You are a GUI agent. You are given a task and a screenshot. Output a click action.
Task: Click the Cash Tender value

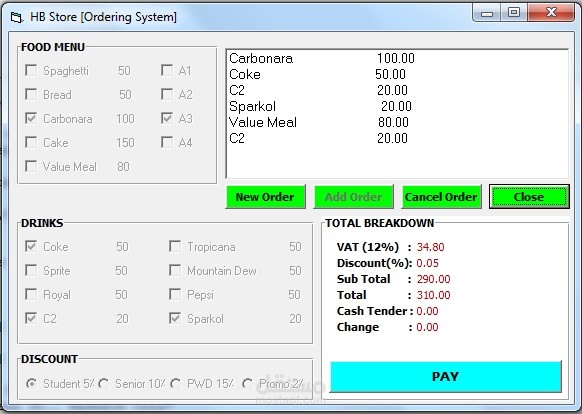pos(428,311)
